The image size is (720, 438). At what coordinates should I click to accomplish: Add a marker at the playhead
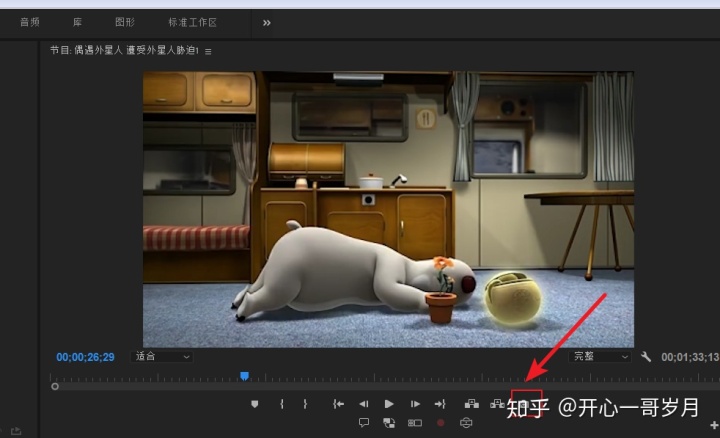(254, 404)
